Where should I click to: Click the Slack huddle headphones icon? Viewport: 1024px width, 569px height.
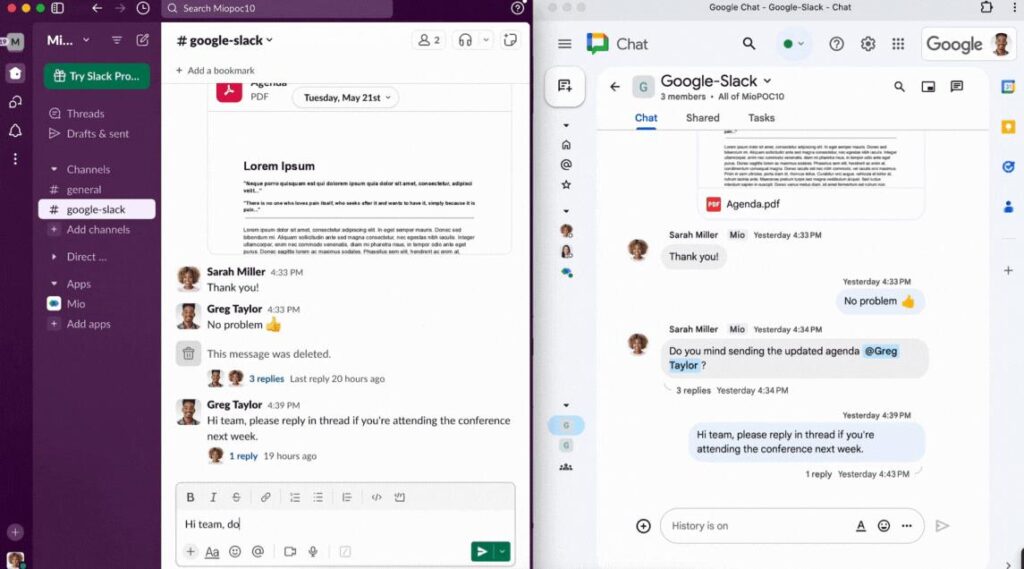[x=465, y=40]
